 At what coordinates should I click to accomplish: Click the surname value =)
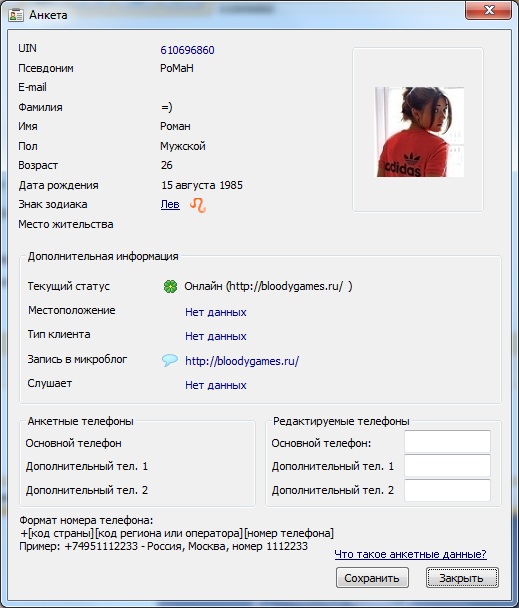pos(167,107)
